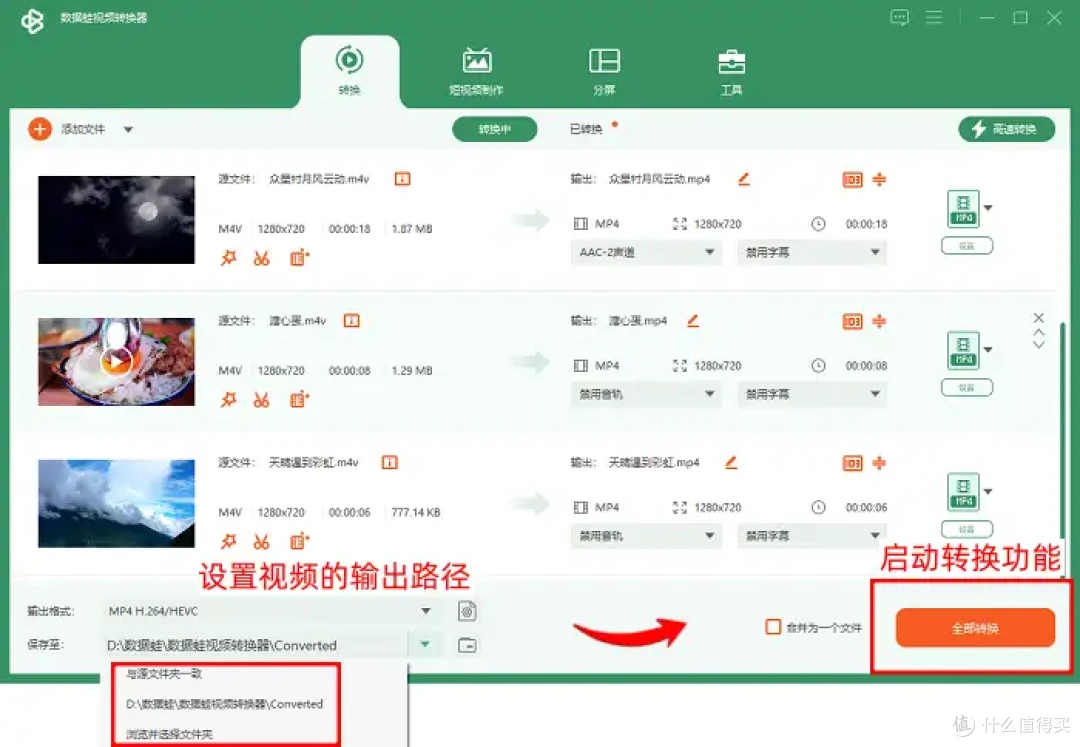
Task: Expand MP4 format picker arrow for 溏心蛋 row
Action: tap(988, 350)
